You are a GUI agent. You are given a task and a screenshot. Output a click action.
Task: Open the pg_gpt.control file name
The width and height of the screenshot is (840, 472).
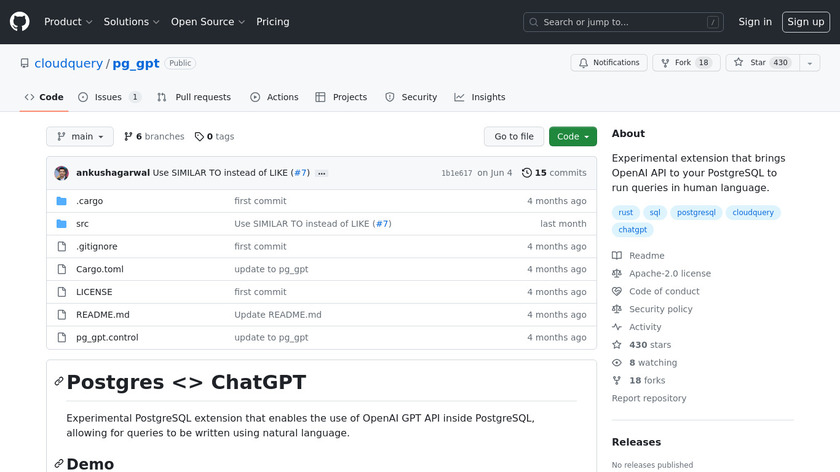click(x=107, y=338)
